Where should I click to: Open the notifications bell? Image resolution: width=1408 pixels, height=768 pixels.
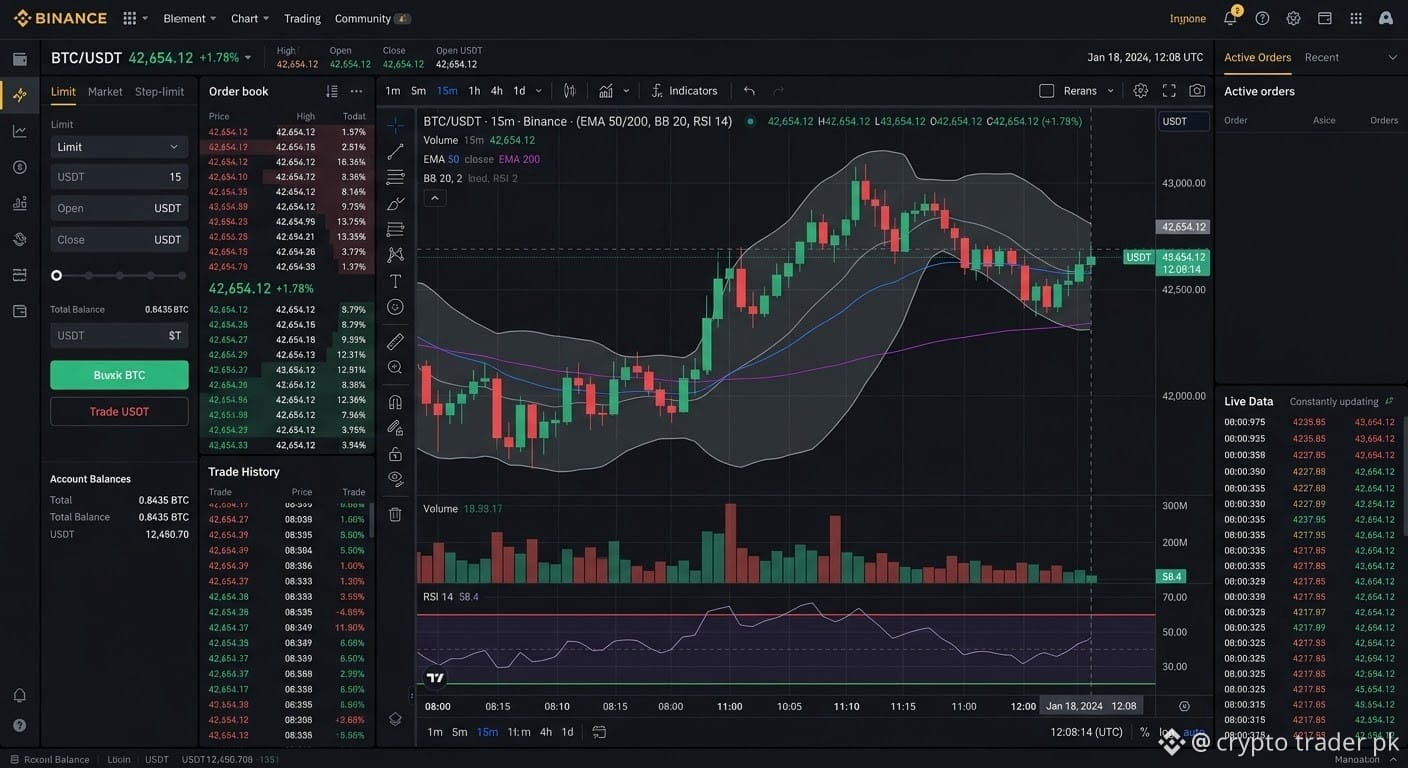1231,18
